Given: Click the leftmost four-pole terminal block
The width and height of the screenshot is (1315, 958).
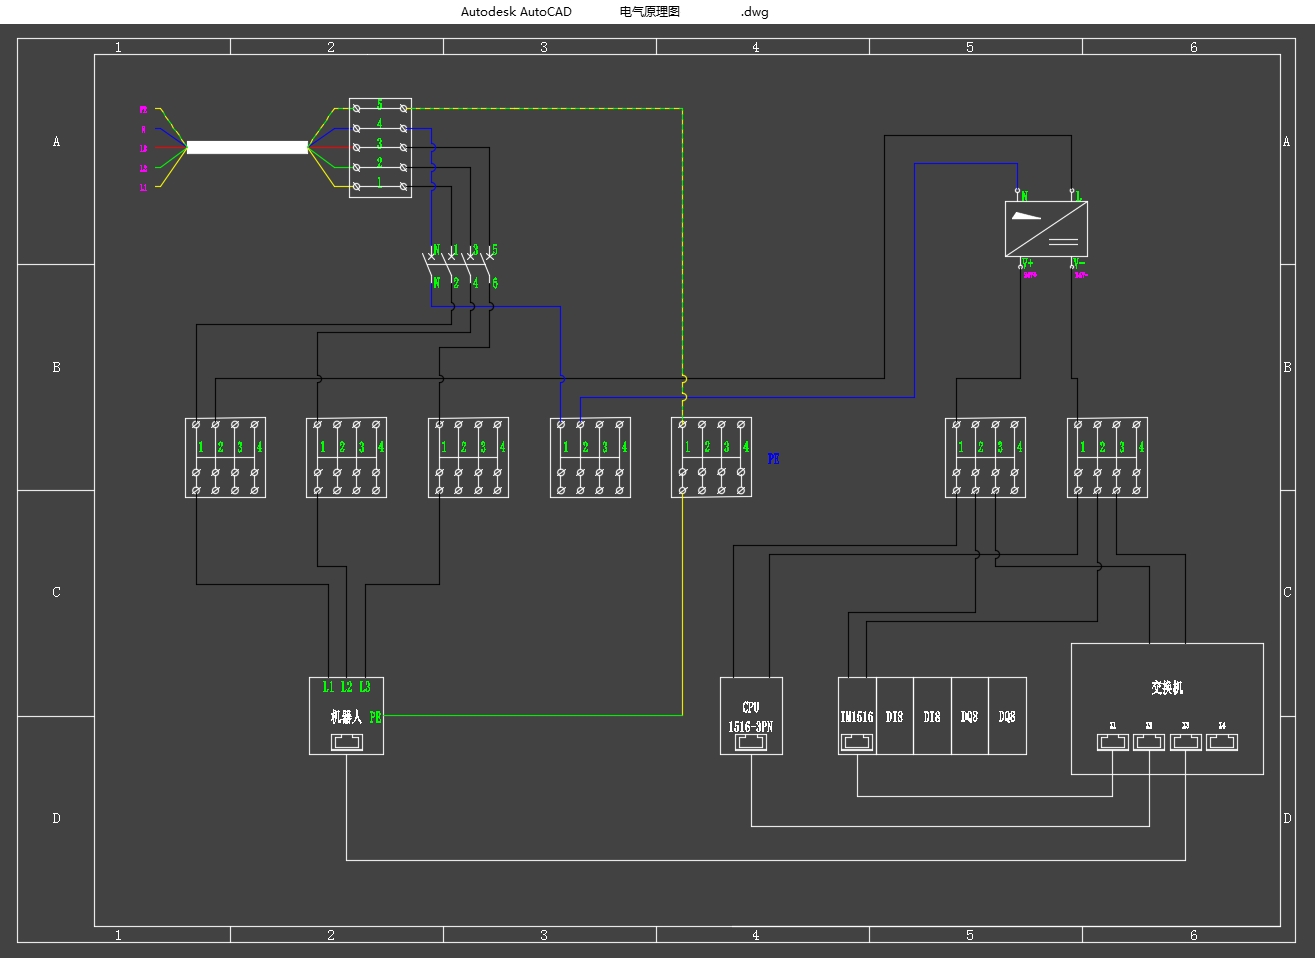Looking at the screenshot, I should [x=225, y=457].
